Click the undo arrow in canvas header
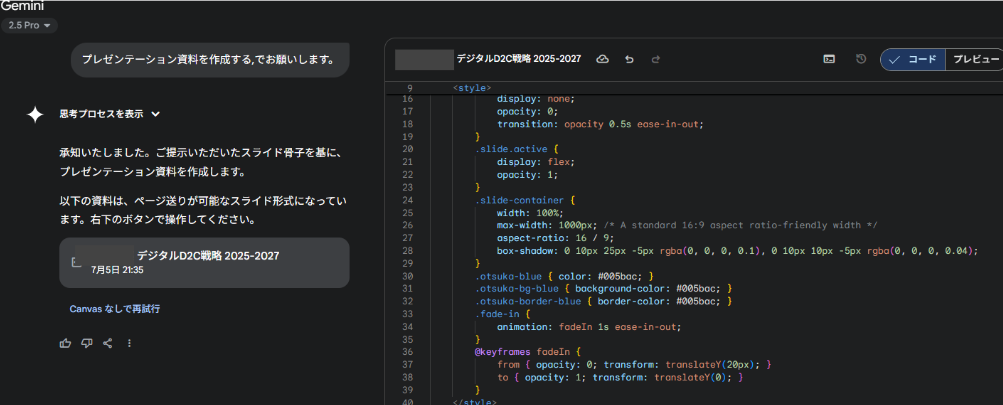Viewport: 1003px width, 405px height. [x=629, y=60]
